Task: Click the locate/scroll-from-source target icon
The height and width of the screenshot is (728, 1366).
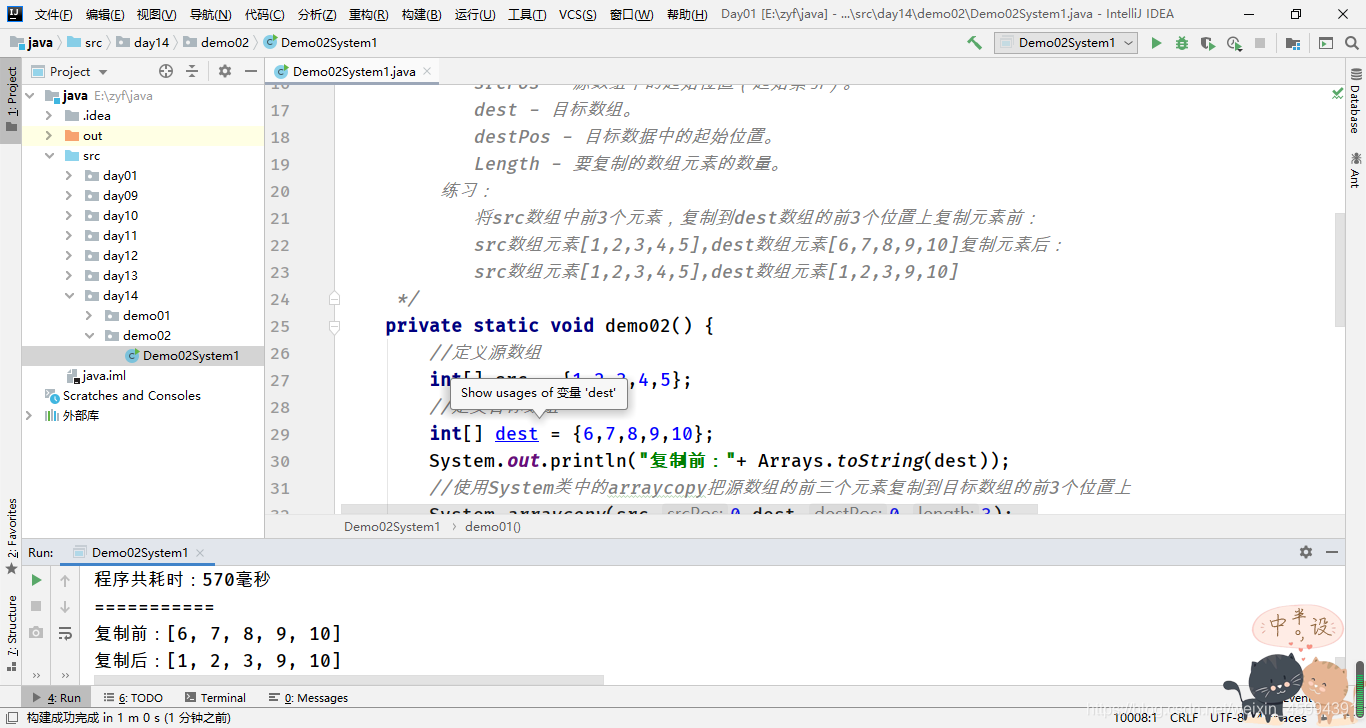Action: (x=166, y=71)
